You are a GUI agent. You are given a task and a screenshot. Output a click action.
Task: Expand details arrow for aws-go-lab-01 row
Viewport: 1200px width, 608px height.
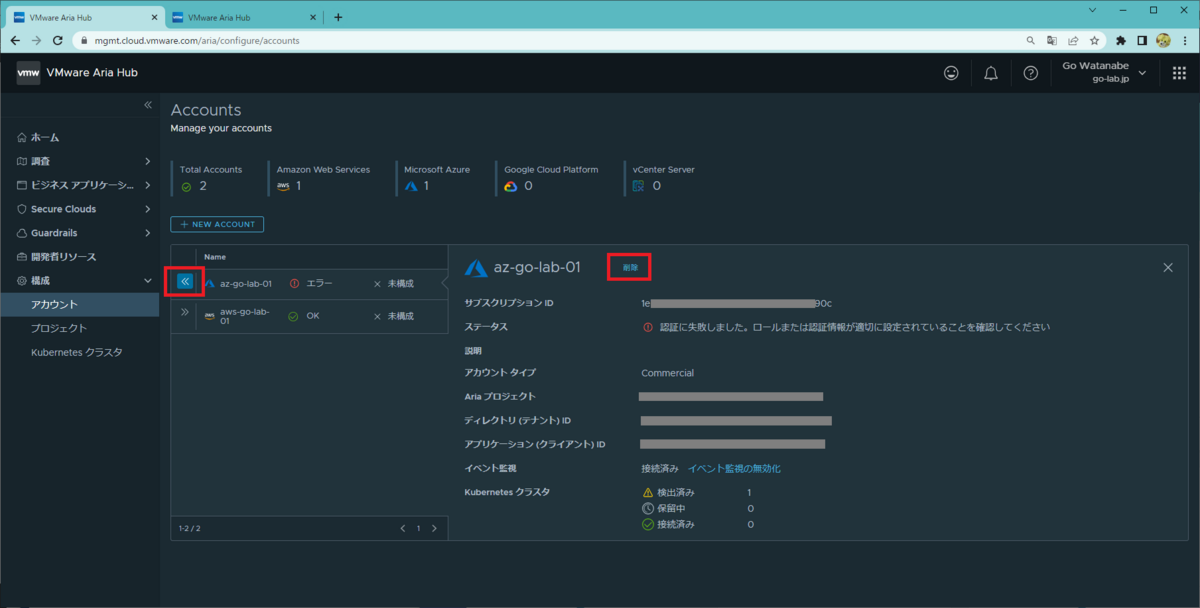[185, 313]
